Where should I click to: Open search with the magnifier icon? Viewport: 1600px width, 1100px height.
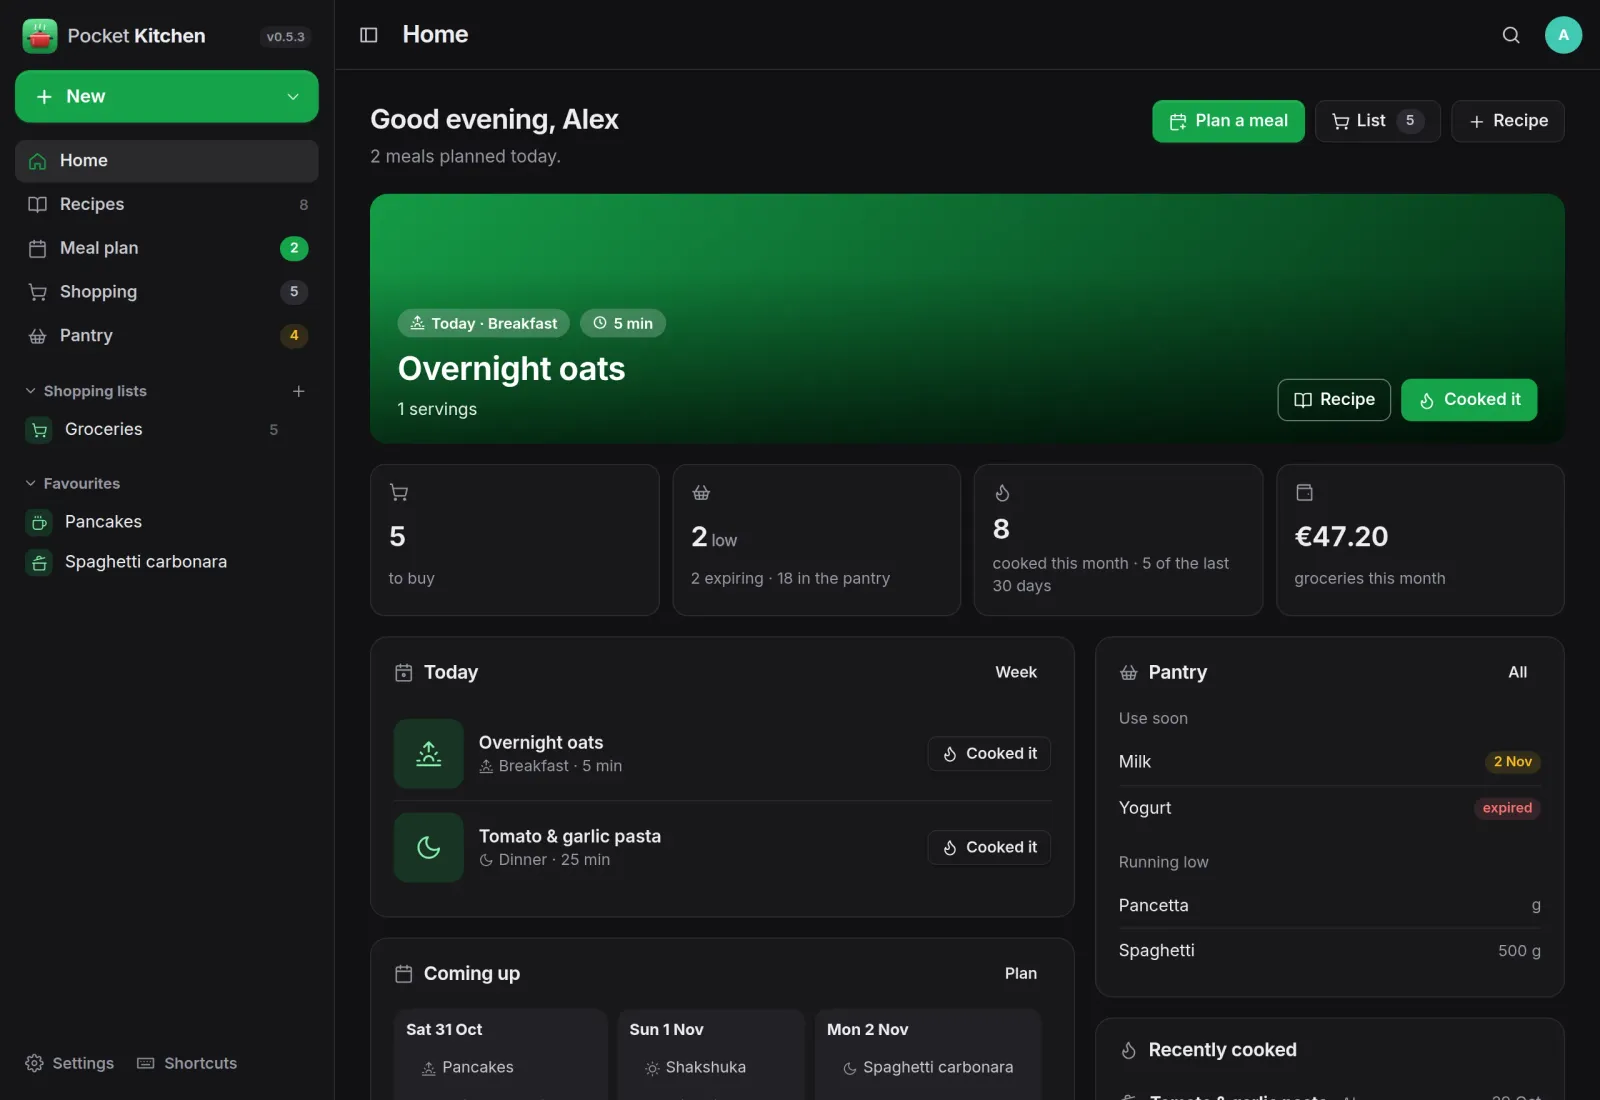click(1511, 35)
